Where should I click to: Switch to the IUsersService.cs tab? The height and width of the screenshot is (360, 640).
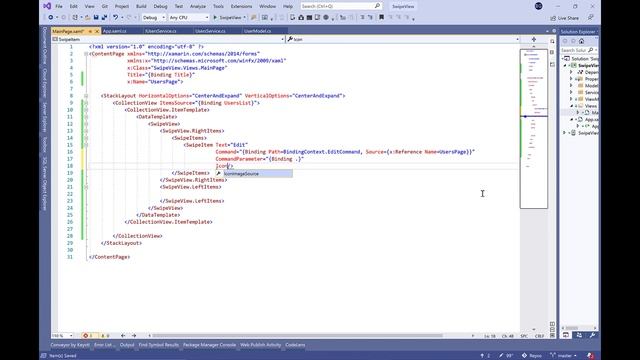click(x=161, y=31)
